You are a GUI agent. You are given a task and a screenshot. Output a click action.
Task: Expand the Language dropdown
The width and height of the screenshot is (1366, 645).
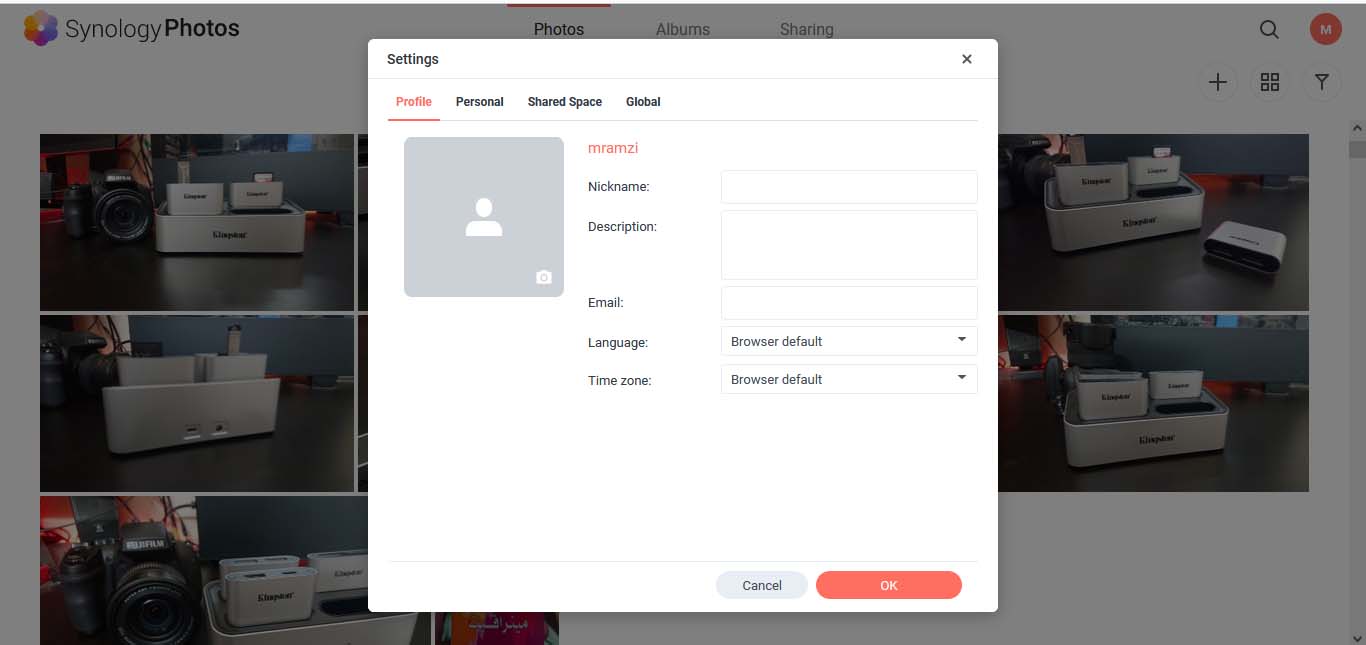tap(848, 341)
